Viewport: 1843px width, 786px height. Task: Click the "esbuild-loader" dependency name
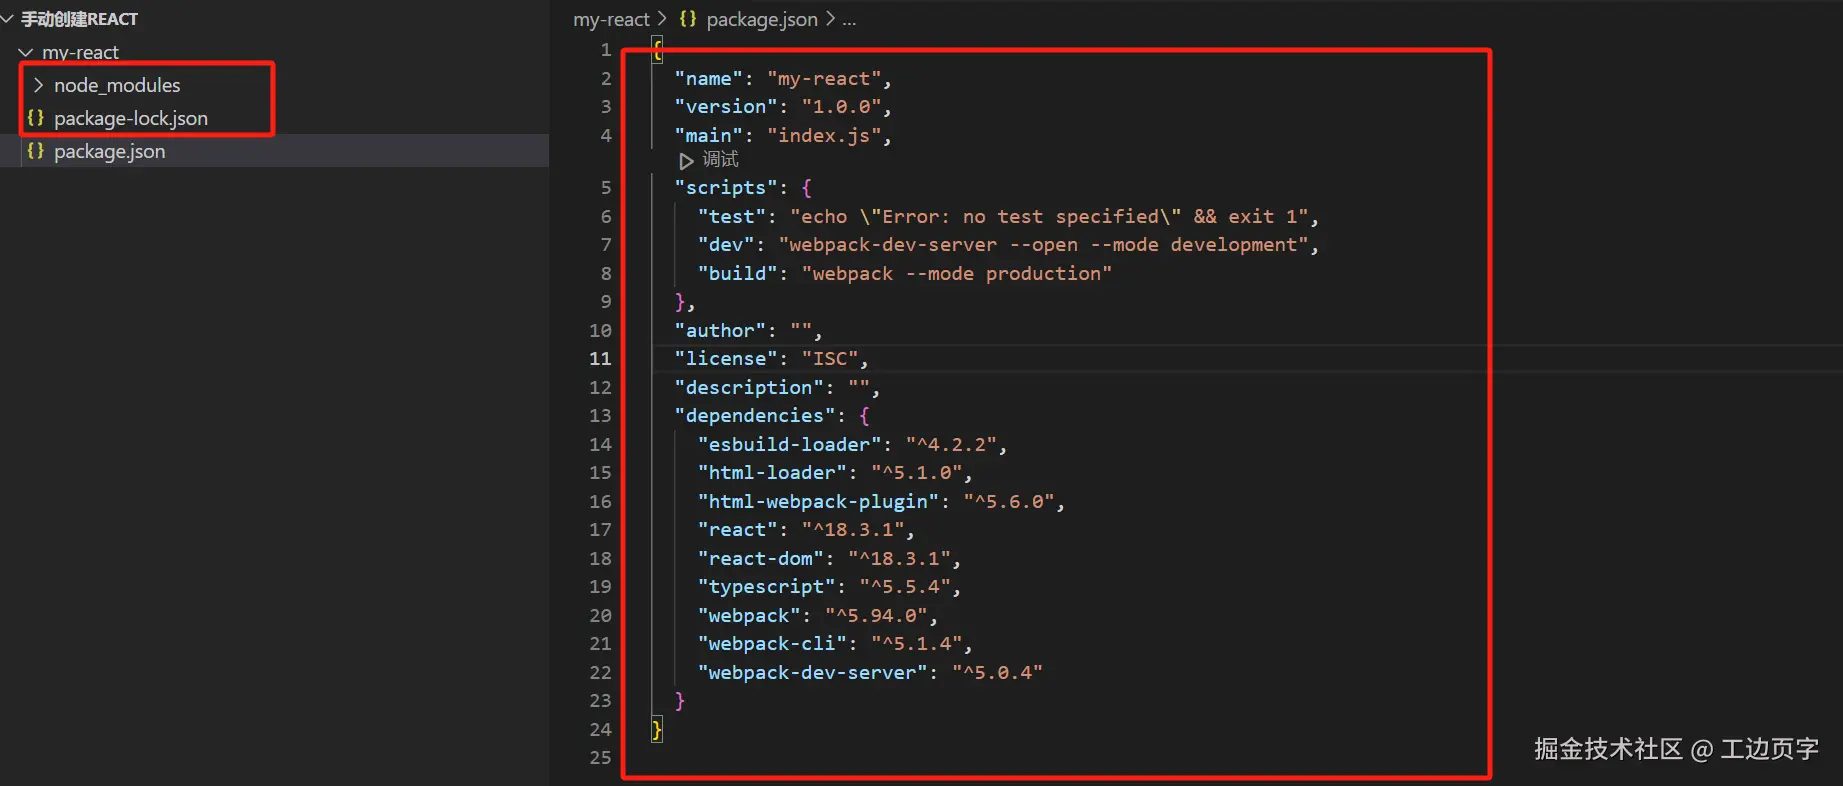click(x=790, y=445)
